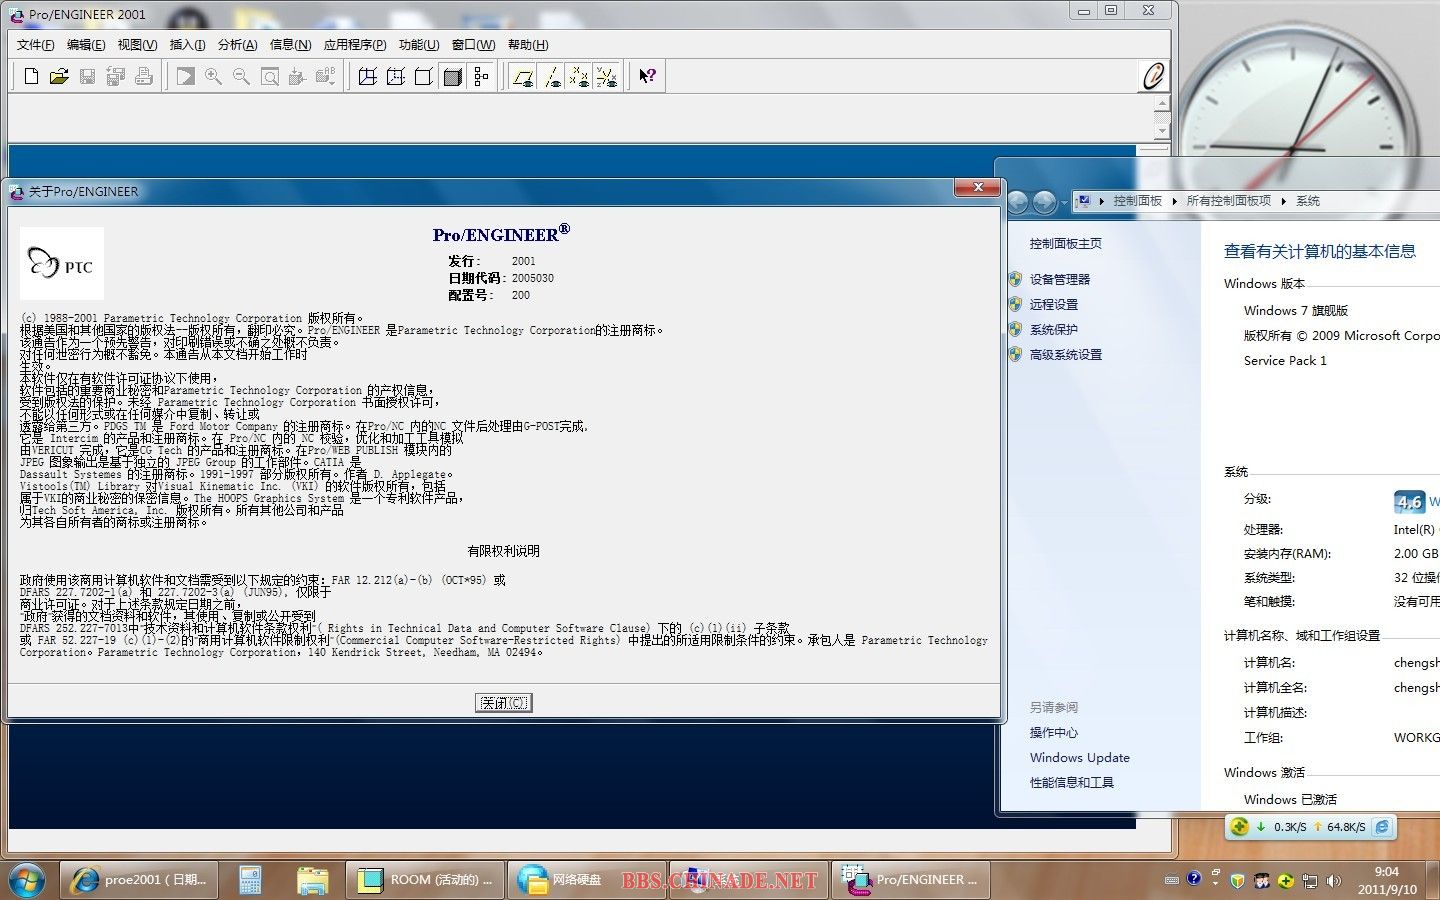
Task: Switch to hidden line display mode
Action: (395, 76)
